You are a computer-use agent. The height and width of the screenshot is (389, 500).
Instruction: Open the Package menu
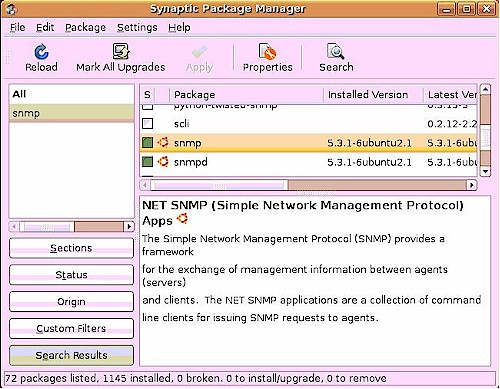point(85,27)
